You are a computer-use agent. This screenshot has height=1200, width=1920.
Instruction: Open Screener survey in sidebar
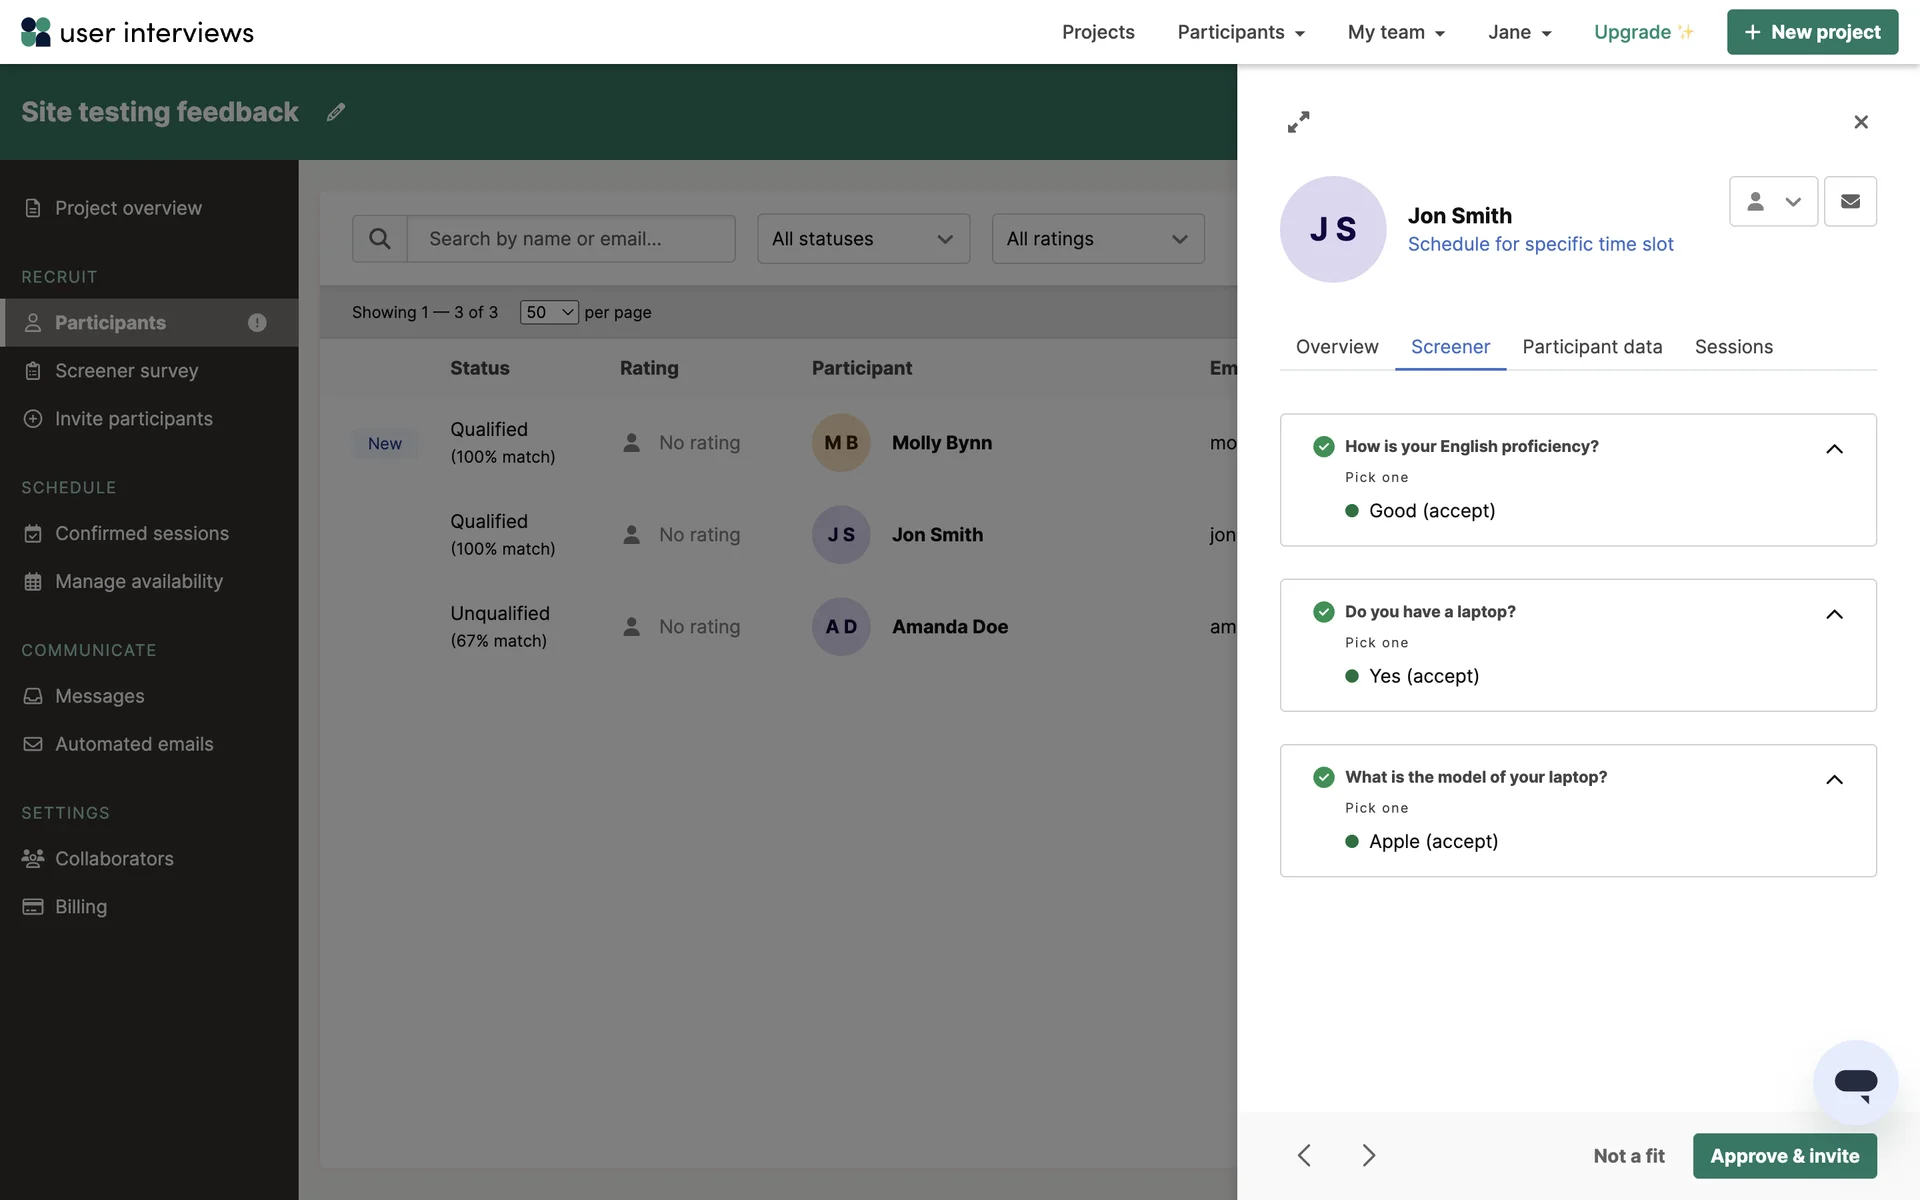click(x=127, y=371)
